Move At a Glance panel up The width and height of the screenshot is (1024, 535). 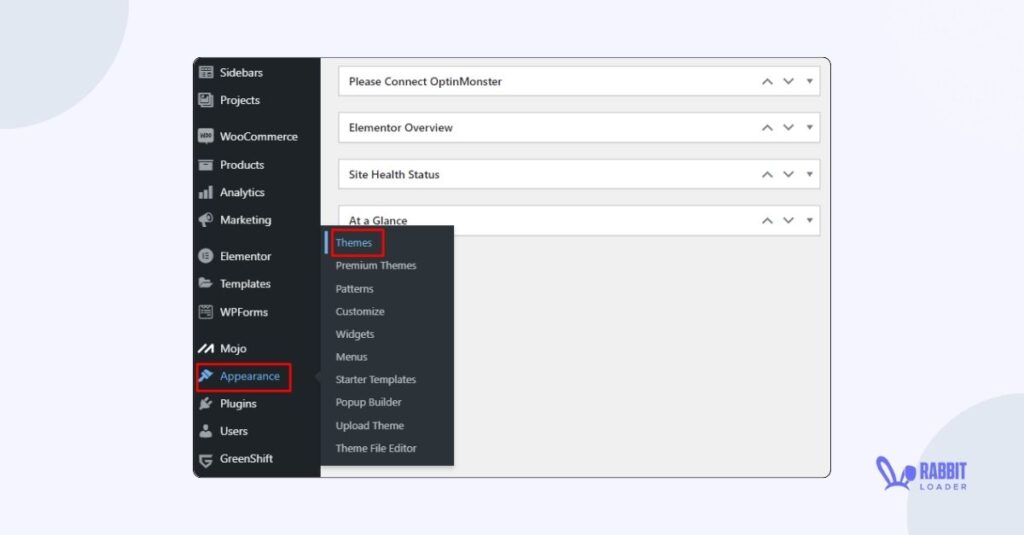767,221
